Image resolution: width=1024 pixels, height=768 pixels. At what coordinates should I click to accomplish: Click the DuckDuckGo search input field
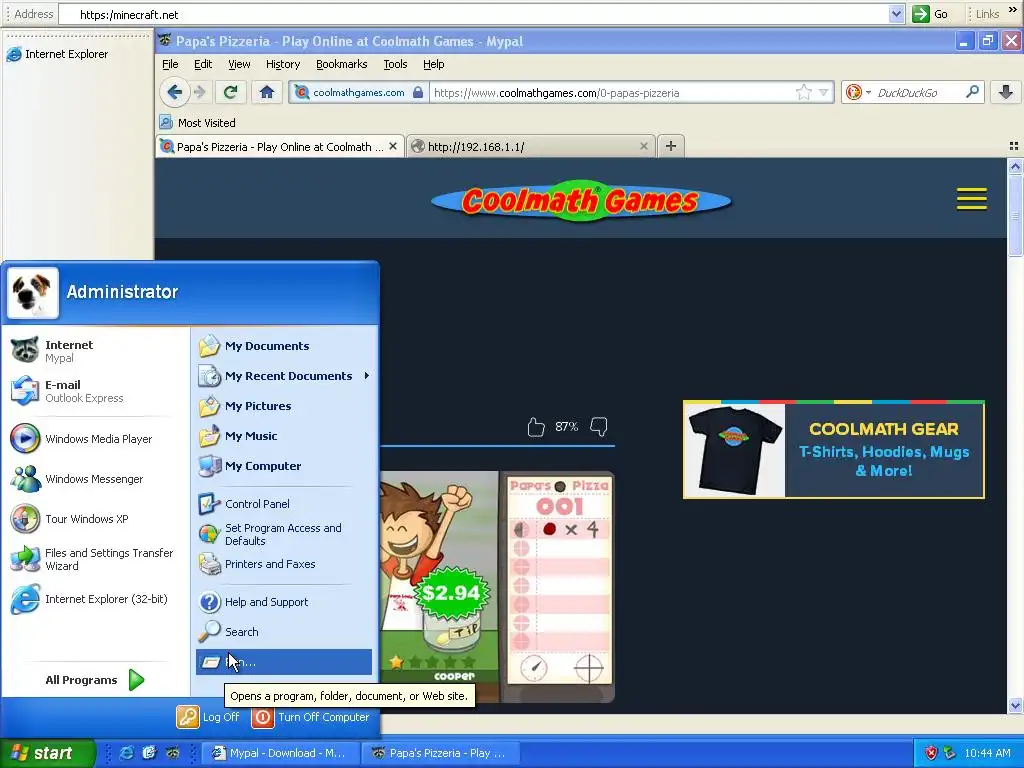[916, 93]
